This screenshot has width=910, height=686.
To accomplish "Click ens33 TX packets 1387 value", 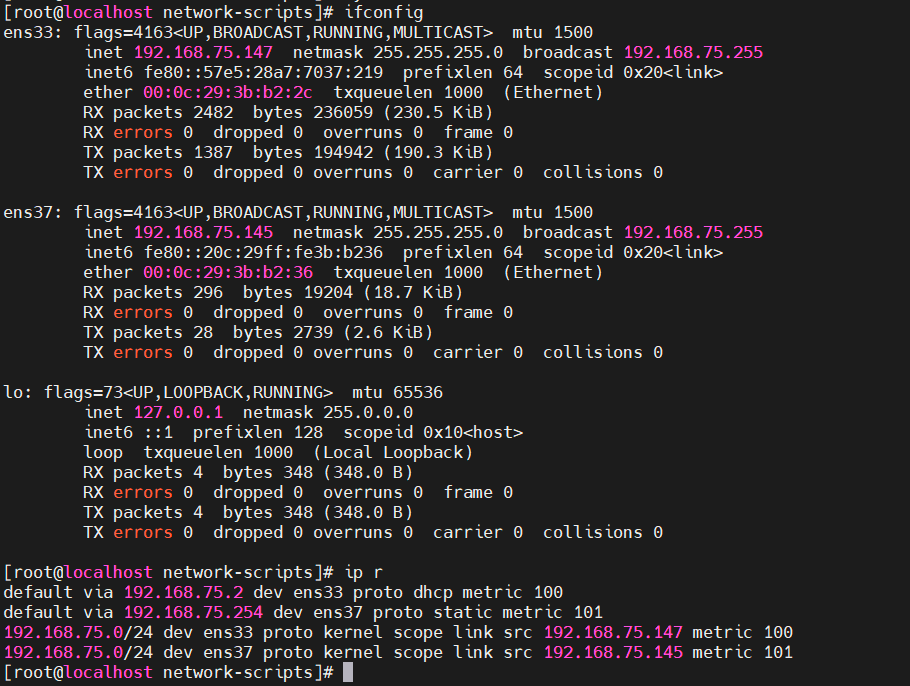I will 213,152.
